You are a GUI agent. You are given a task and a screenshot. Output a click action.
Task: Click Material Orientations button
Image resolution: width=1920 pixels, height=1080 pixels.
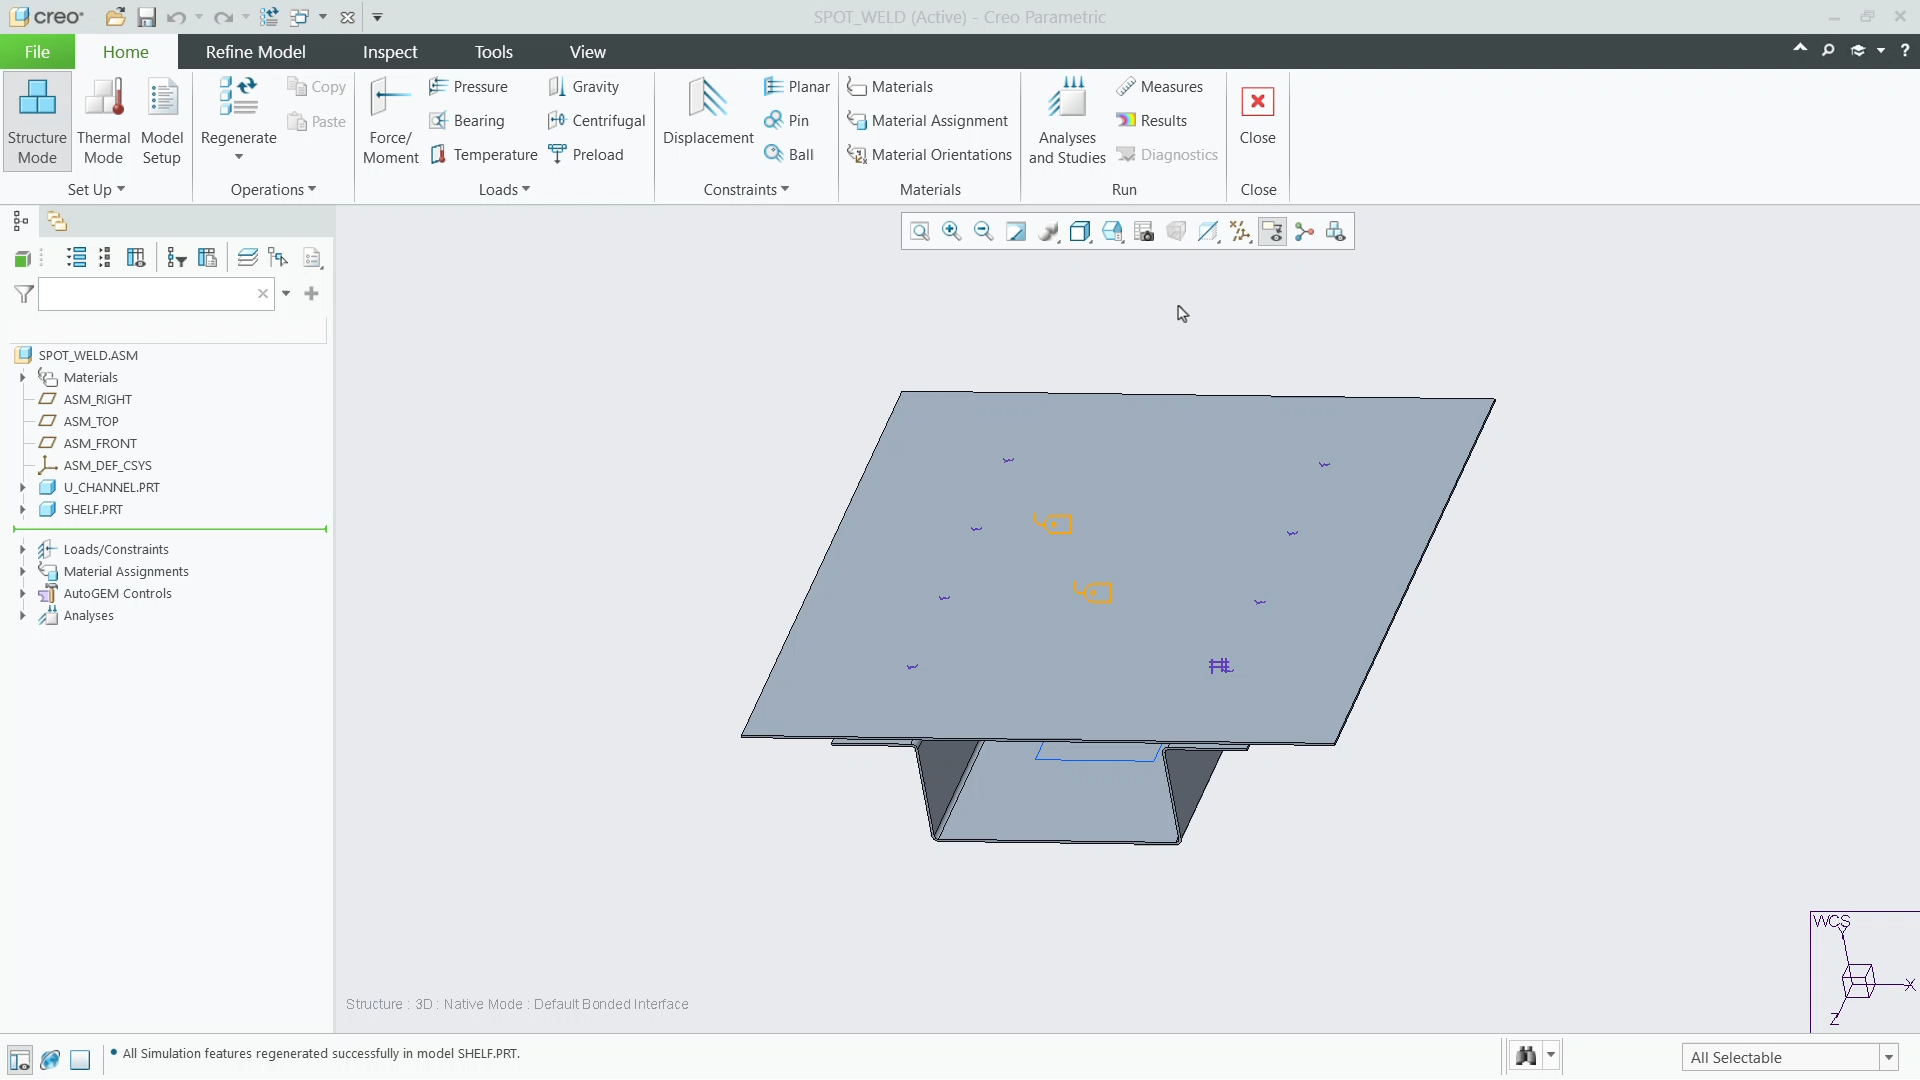(930, 155)
